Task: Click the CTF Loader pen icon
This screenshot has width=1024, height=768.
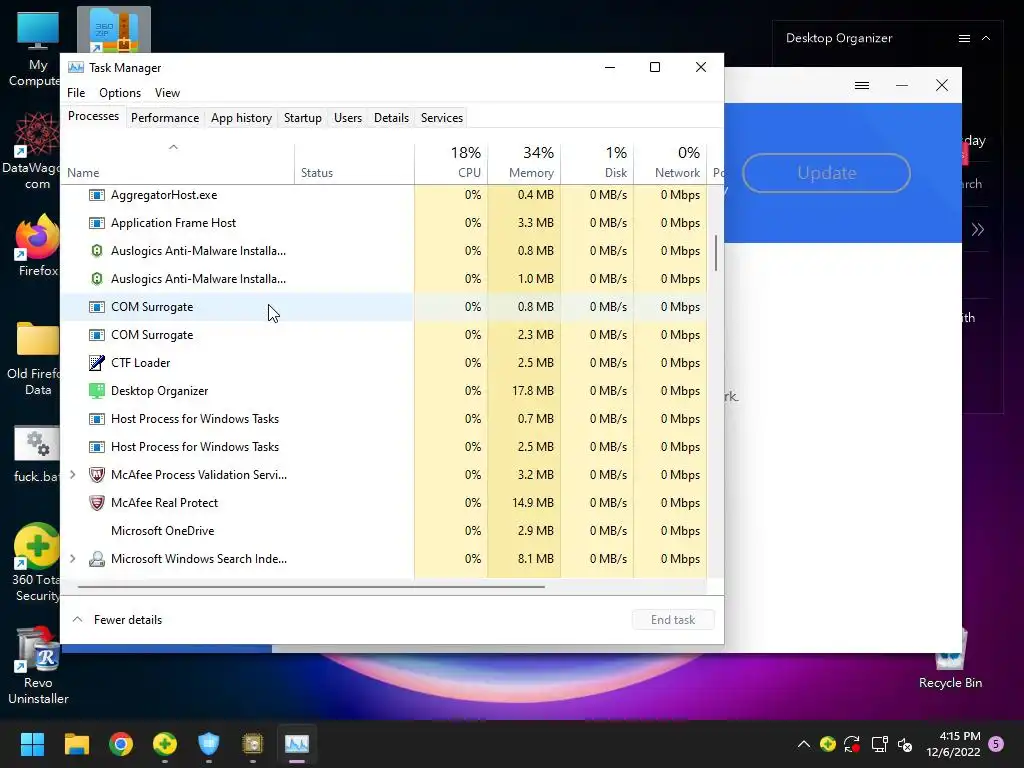Action: (97, 363)
